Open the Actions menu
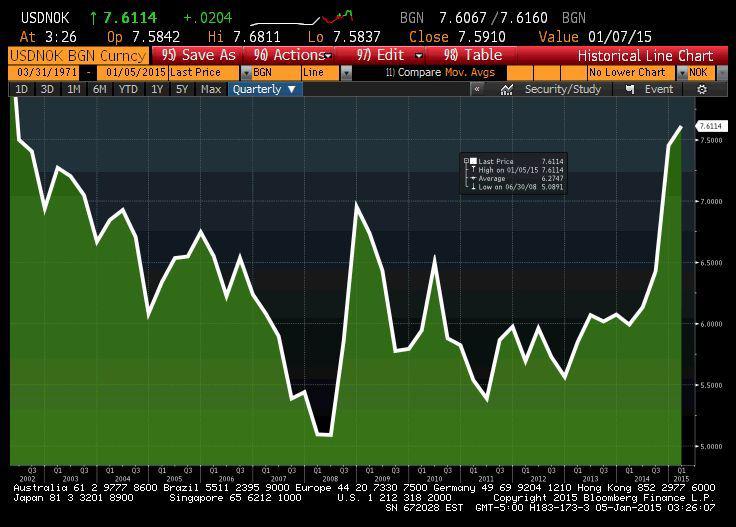Image resolution: width=736 pixels, height=527 pixels. click(x=291, y=56)
